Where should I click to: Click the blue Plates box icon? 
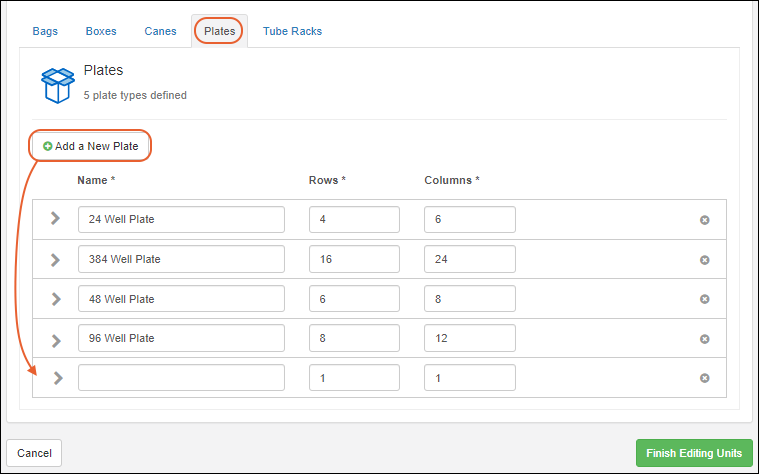[x=58, y=85]
